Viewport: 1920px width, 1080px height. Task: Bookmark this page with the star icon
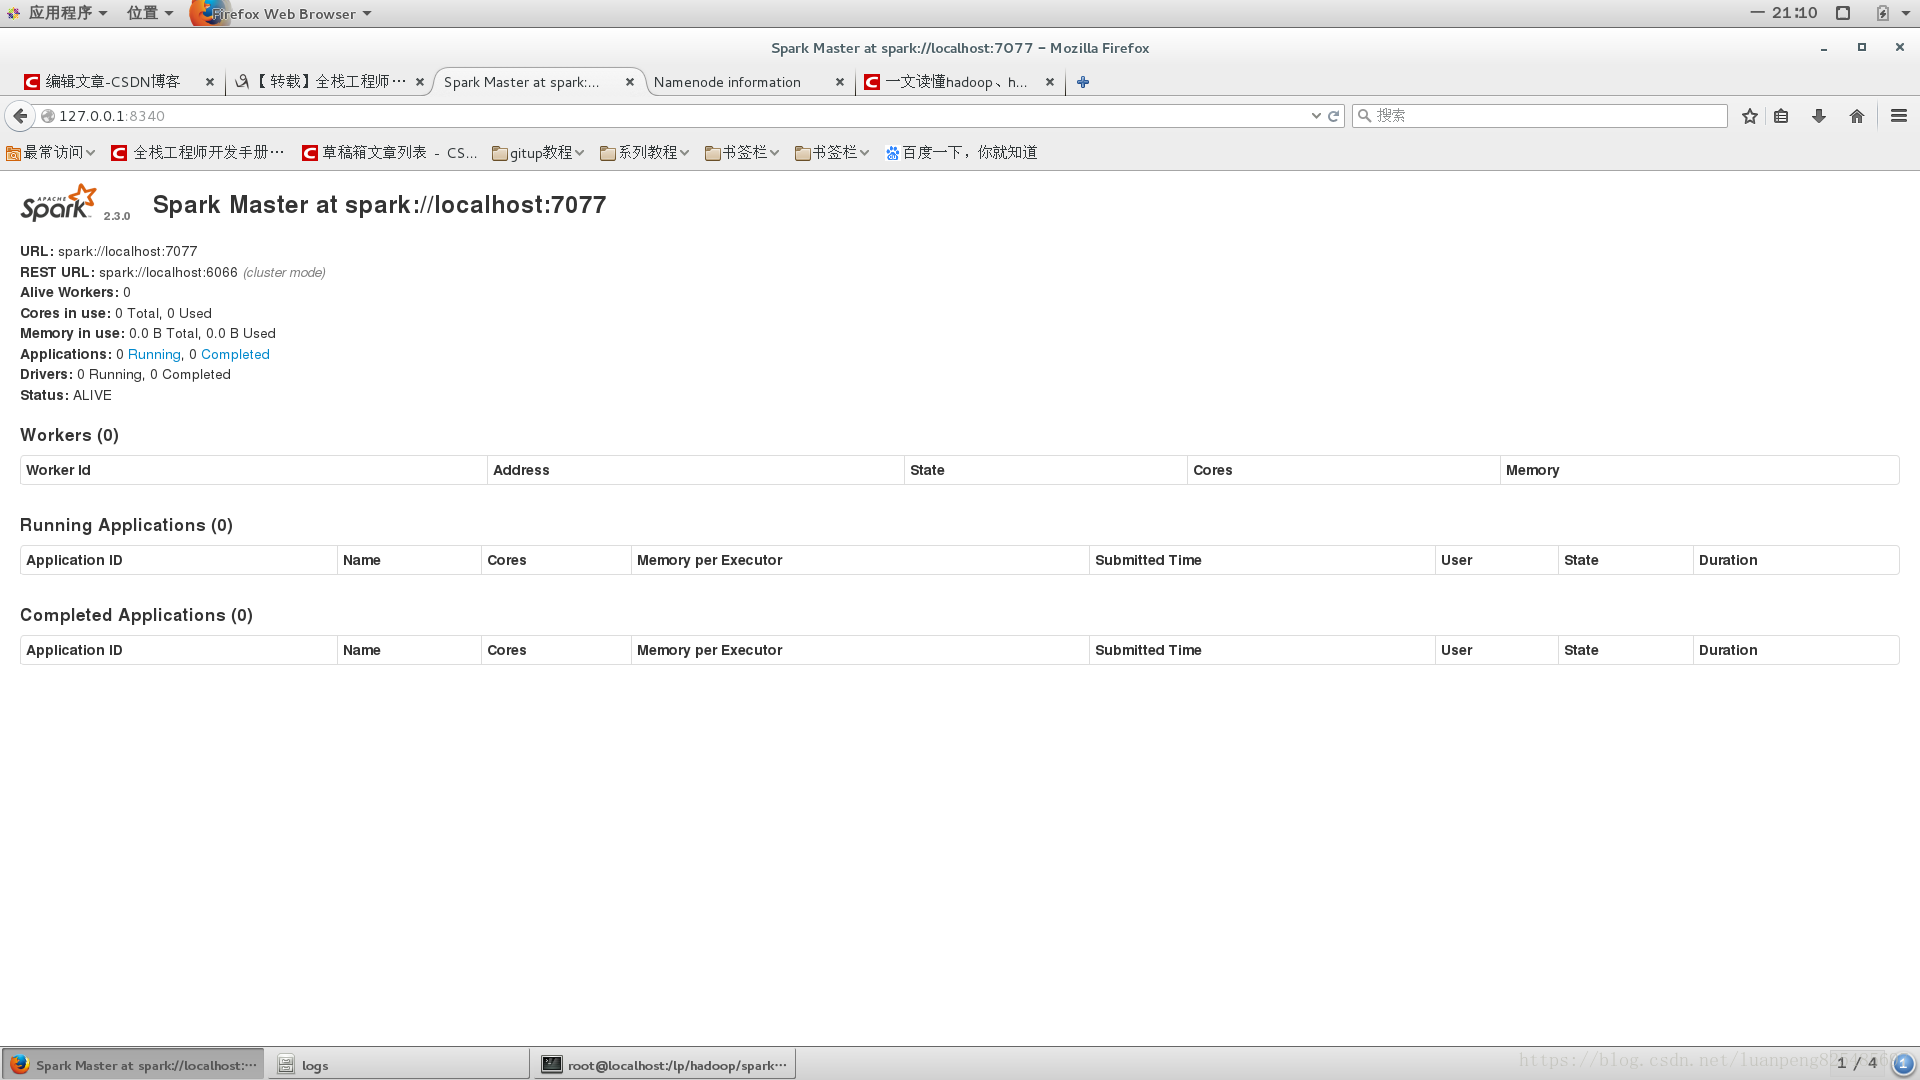(x=1749, y=116)
